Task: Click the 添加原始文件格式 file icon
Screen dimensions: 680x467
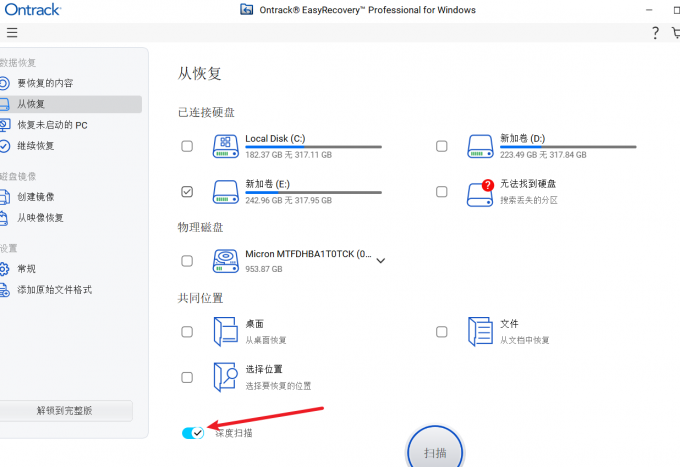Action: 4,290
